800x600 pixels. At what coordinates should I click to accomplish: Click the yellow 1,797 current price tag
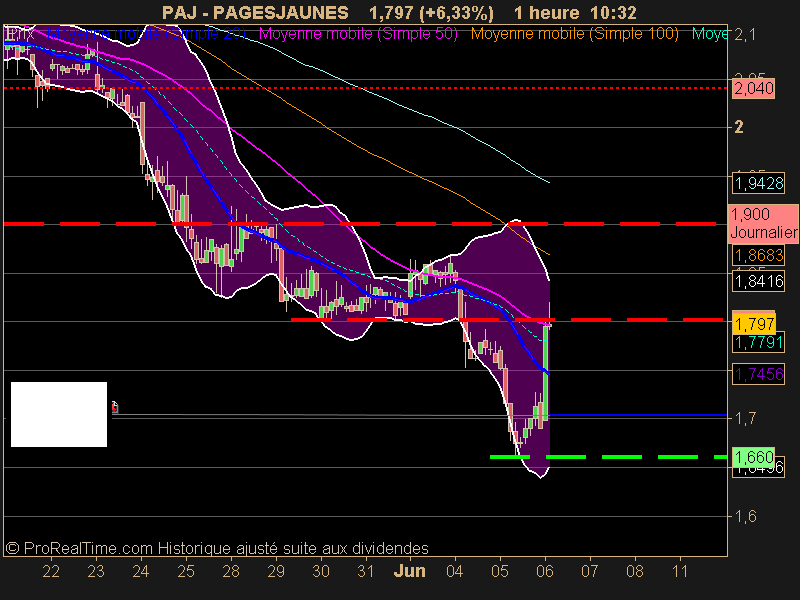(x=754, y=323)
